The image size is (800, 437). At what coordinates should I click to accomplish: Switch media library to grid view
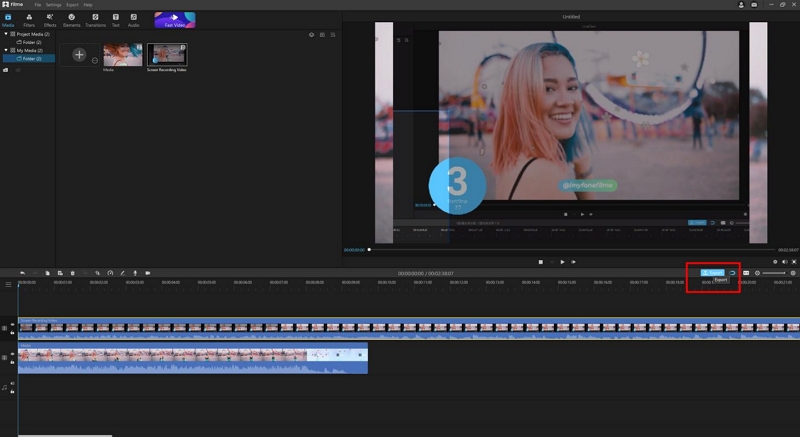pos(322,35)
